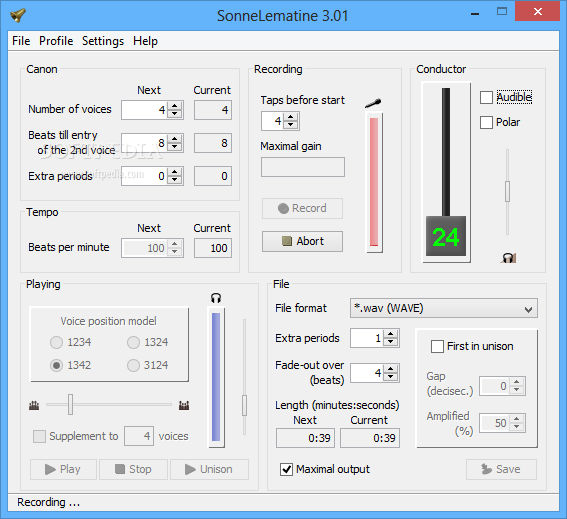Click the blue playing level meter
The height and width of the screenshot is (519, 567).
click(x=216, y=378)
